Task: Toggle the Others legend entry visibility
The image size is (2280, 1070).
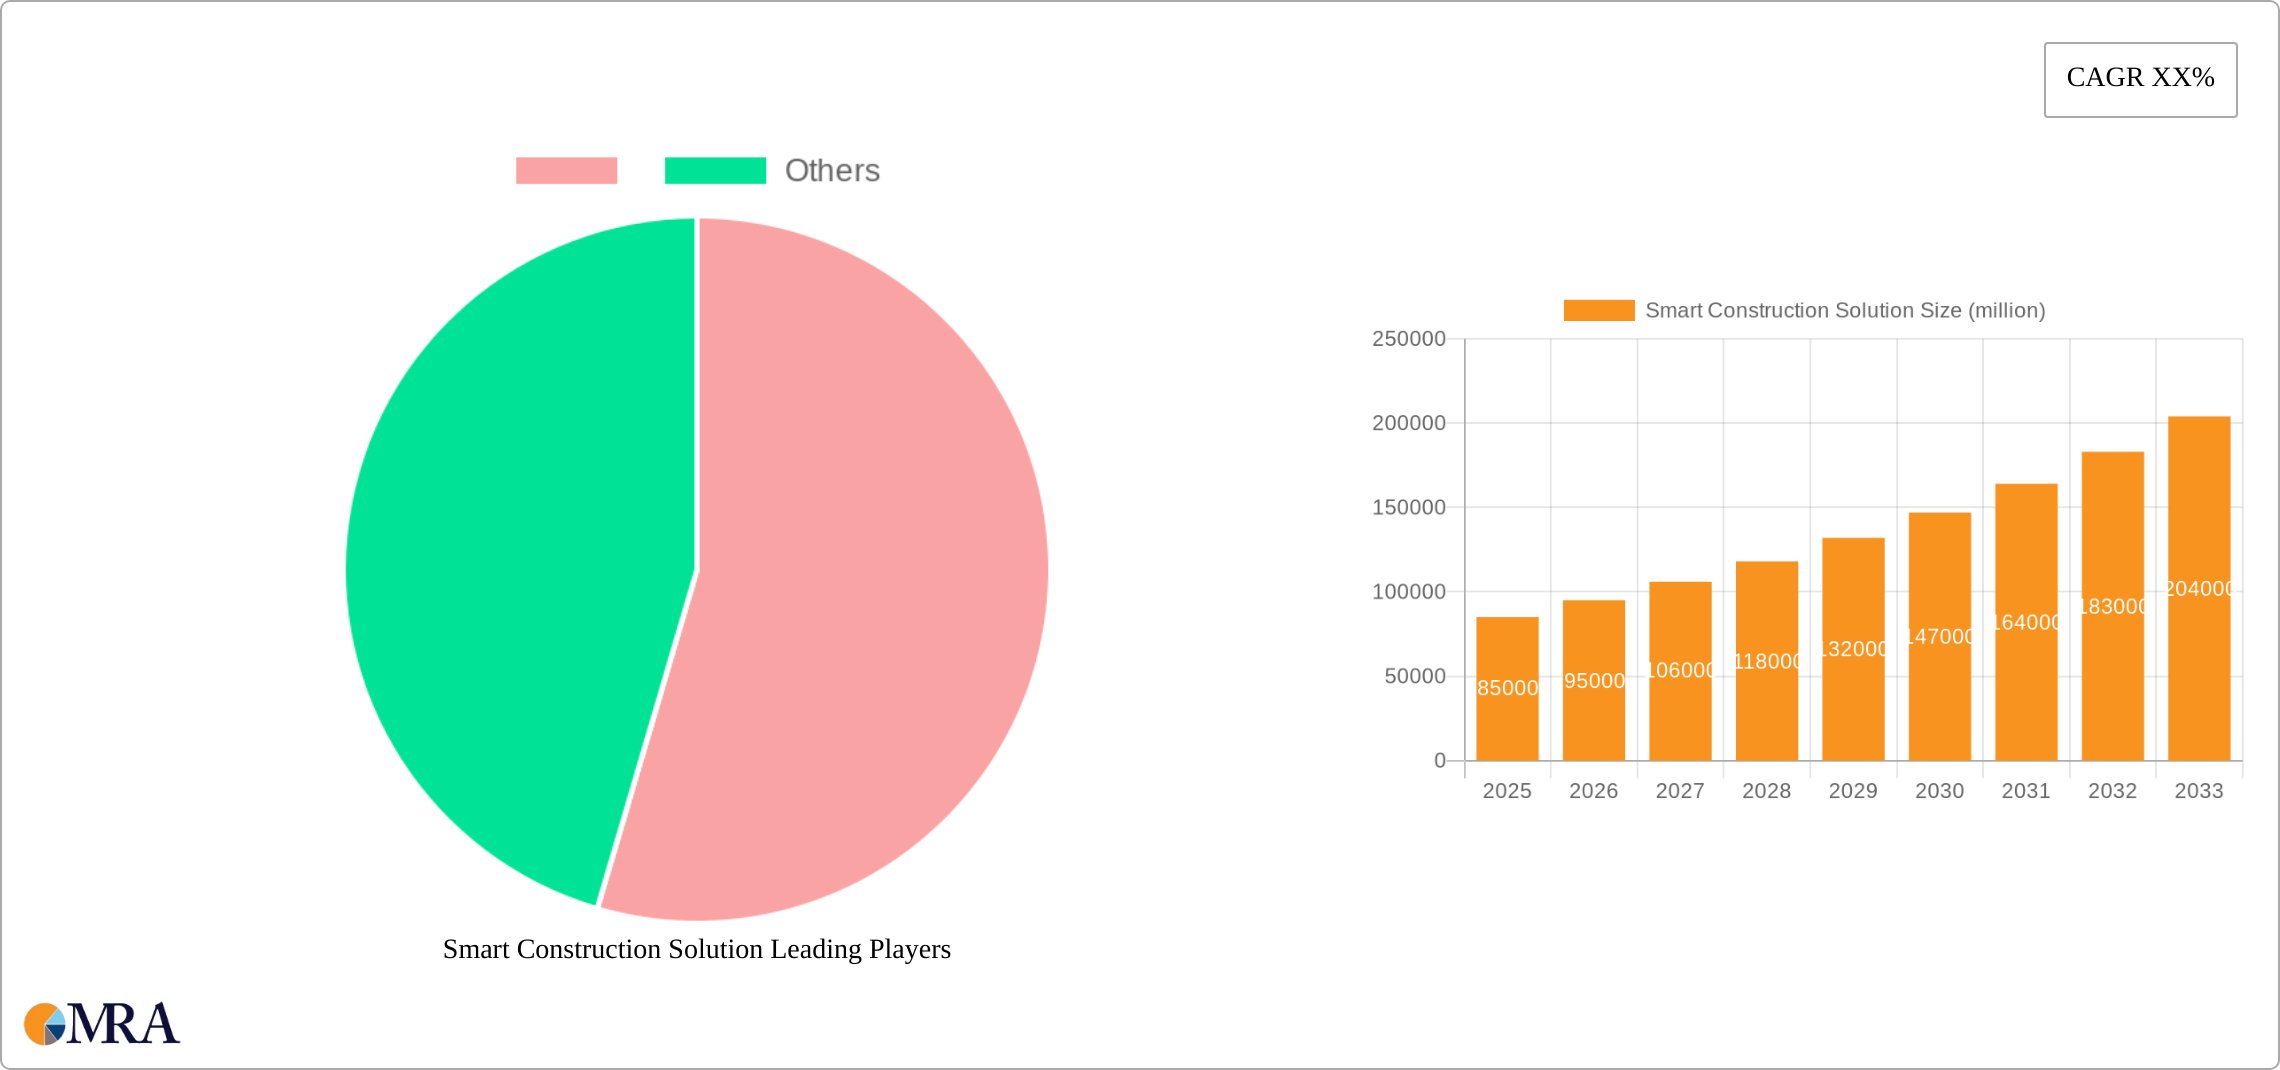Action: [832, 170]
